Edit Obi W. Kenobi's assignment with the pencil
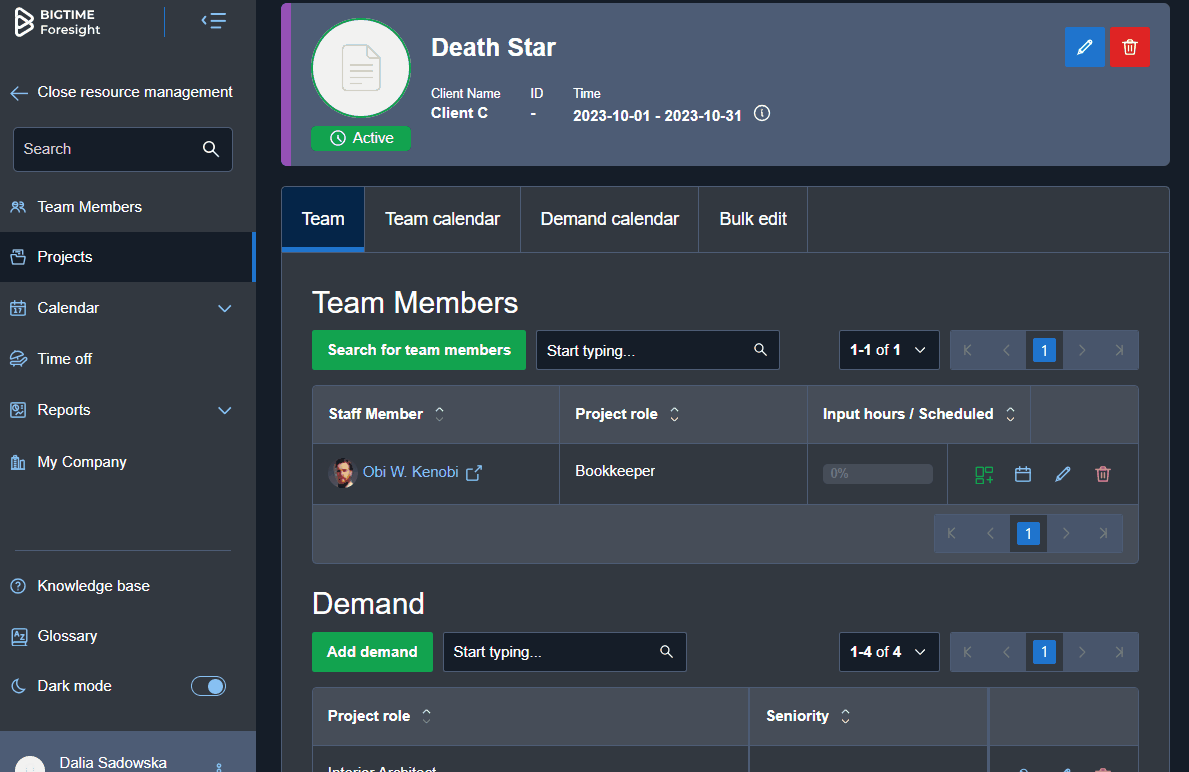1189x772 pixels. pyautogui.click(x=1062, y=474)
